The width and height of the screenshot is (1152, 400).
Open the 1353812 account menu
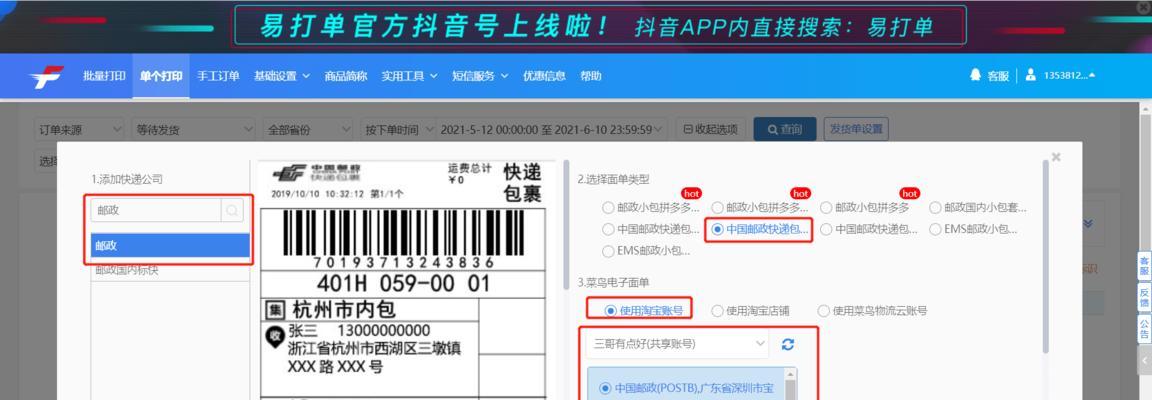point(1069,76)
